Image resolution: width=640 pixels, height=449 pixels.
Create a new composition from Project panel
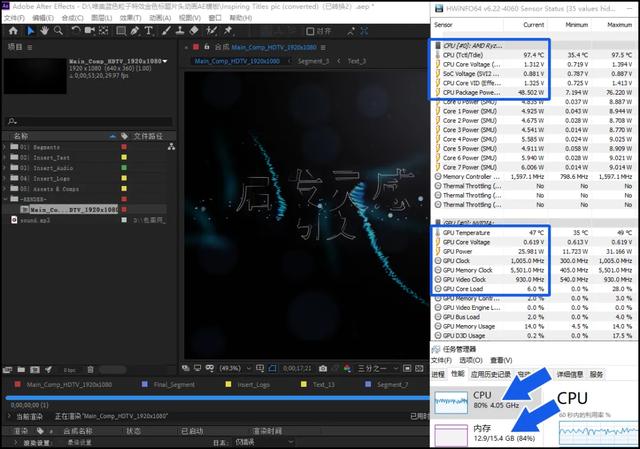point(35,370)
